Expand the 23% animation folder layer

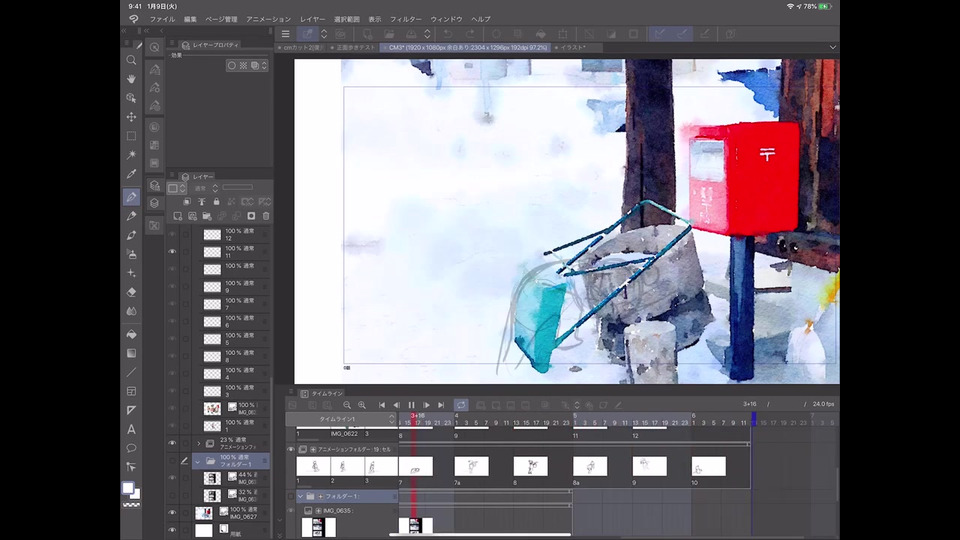pos(198,443)
